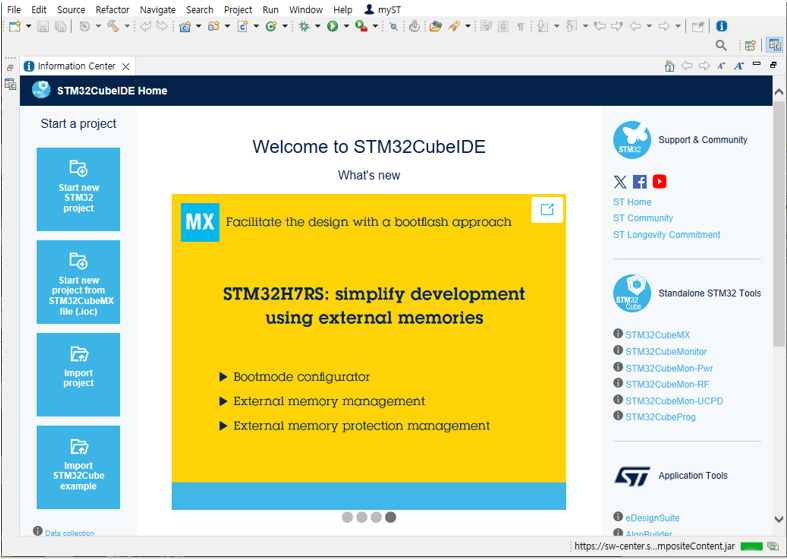Click the info icon beside STM32CubeProg

tap(618, 415)
